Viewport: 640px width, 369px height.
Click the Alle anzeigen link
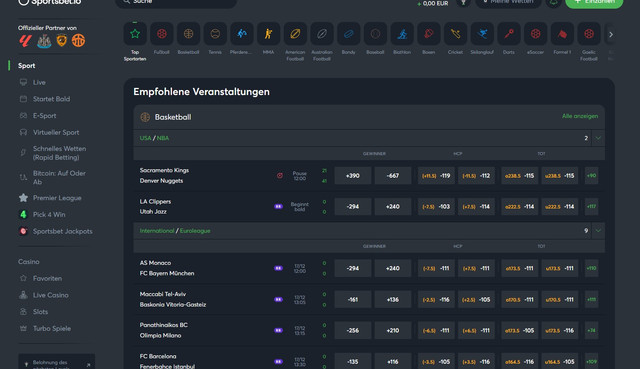[x=580, y=116]
